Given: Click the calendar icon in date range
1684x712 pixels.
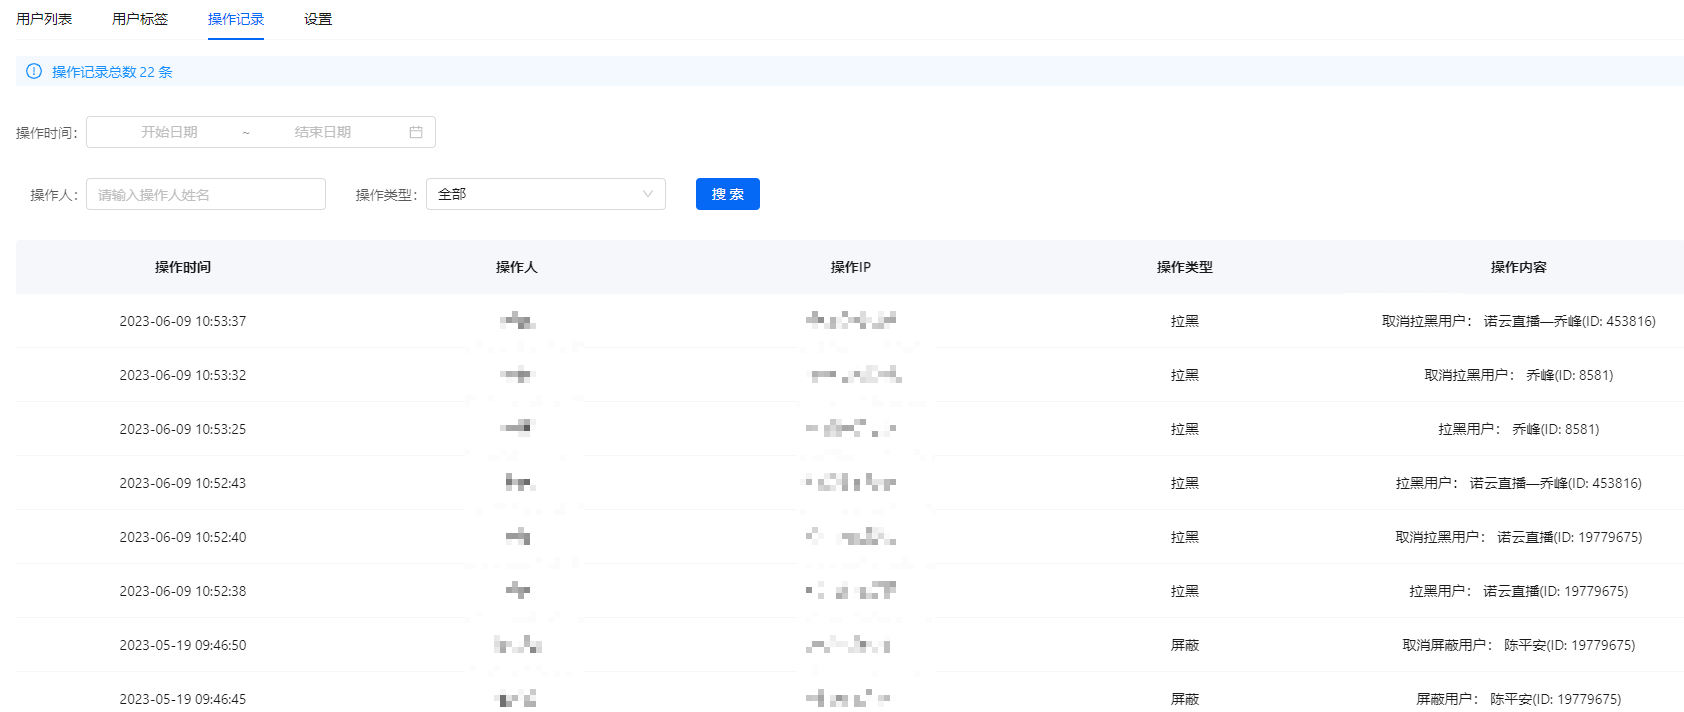Looking at the screenshot, I should [416, 132].
